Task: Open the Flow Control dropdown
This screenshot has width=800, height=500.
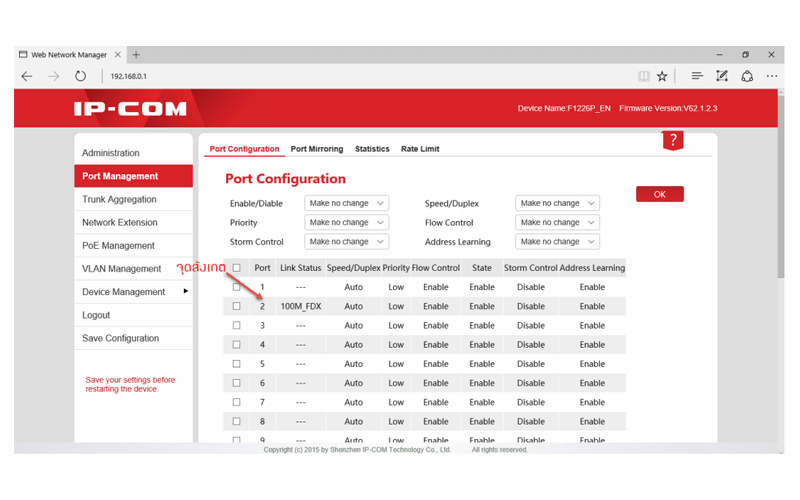Action: tap(557, 222)
